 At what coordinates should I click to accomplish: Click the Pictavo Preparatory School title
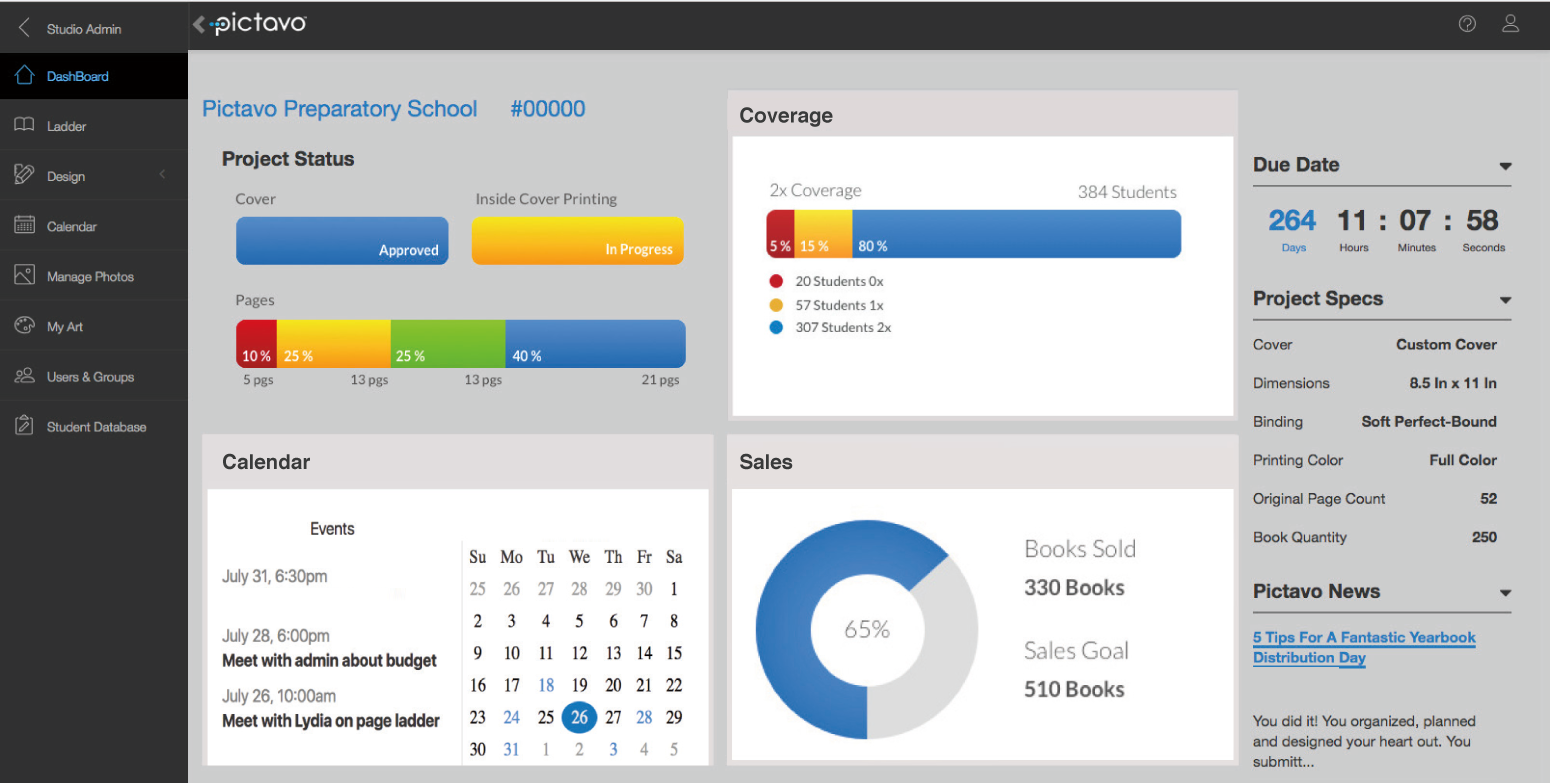point(340,109)
